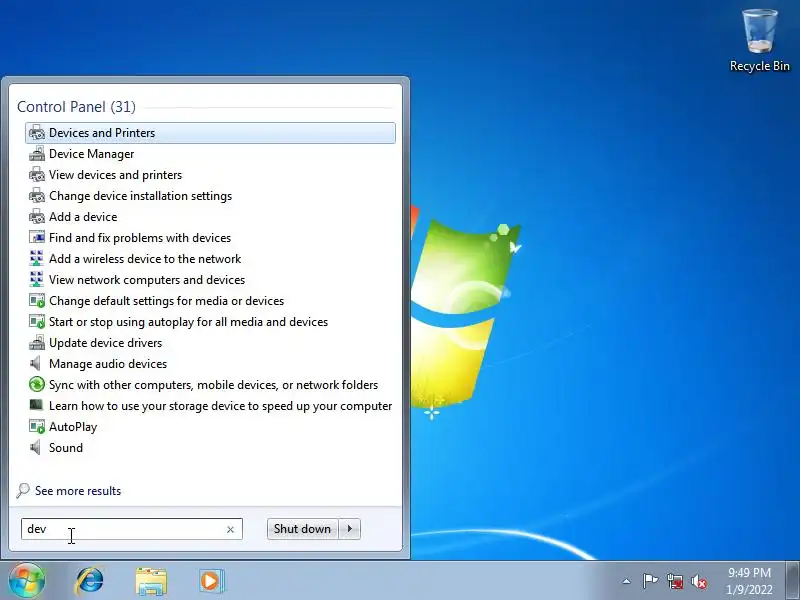Screen dimensions: 800x600
Task: Click the icon beside Change device installation settings
Action: pos(37,195)
